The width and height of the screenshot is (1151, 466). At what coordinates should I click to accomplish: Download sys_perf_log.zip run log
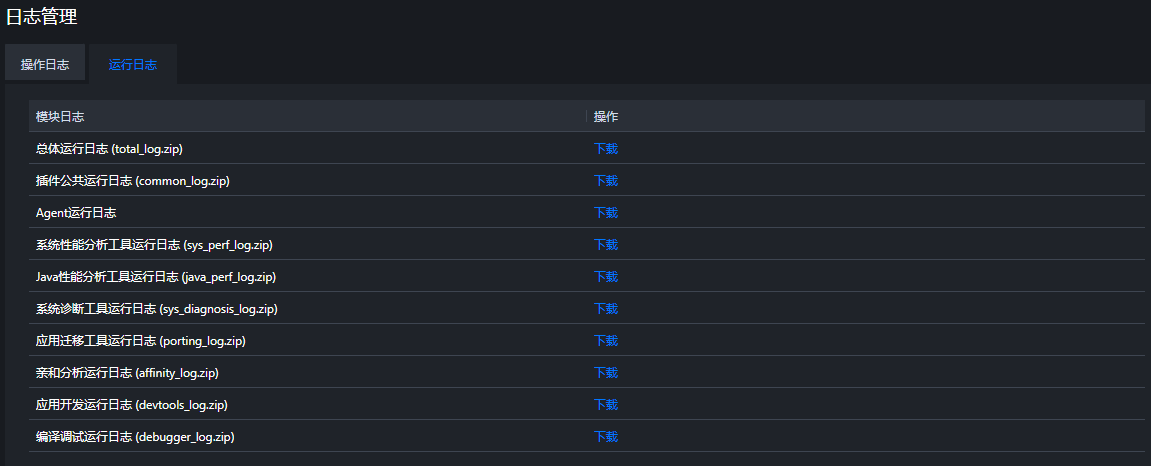(606, 244)
